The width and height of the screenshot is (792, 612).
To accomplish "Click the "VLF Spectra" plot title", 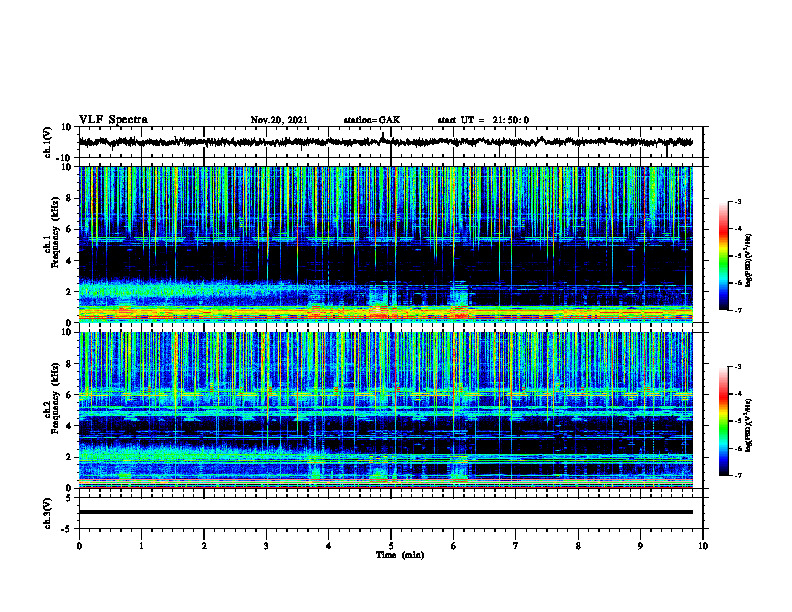I will 113,120.
